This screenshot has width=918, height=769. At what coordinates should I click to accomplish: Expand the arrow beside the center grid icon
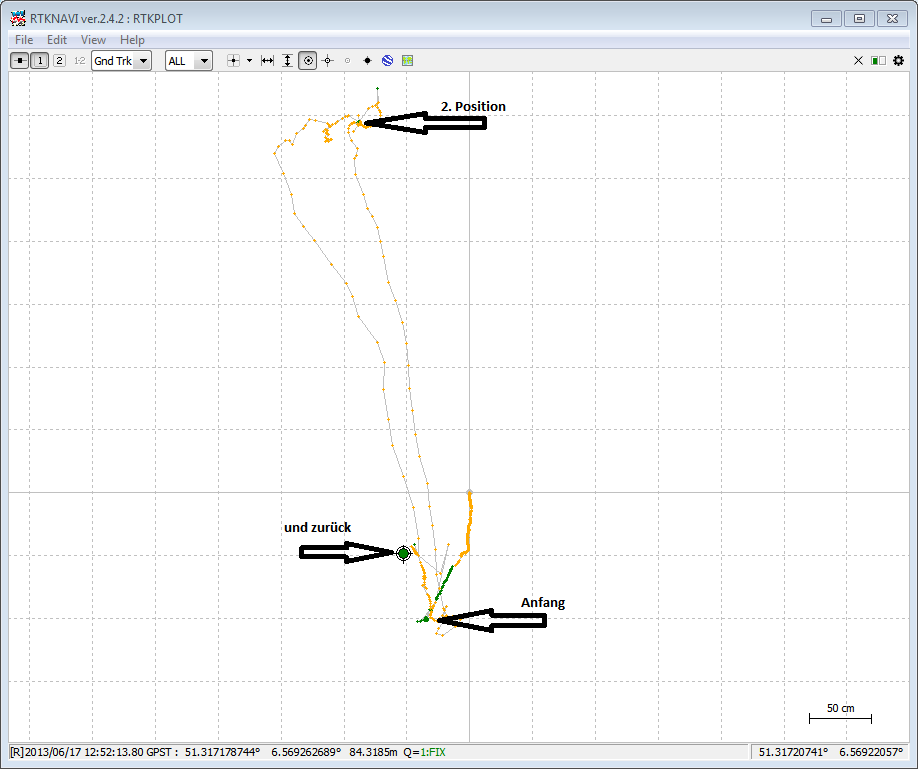pos(249,61)
